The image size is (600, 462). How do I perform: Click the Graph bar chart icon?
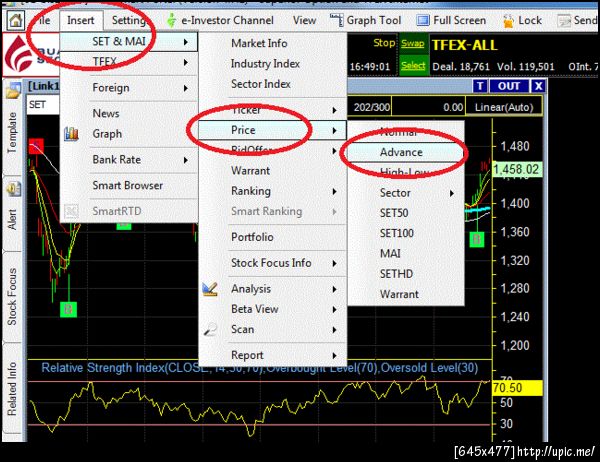72,134
